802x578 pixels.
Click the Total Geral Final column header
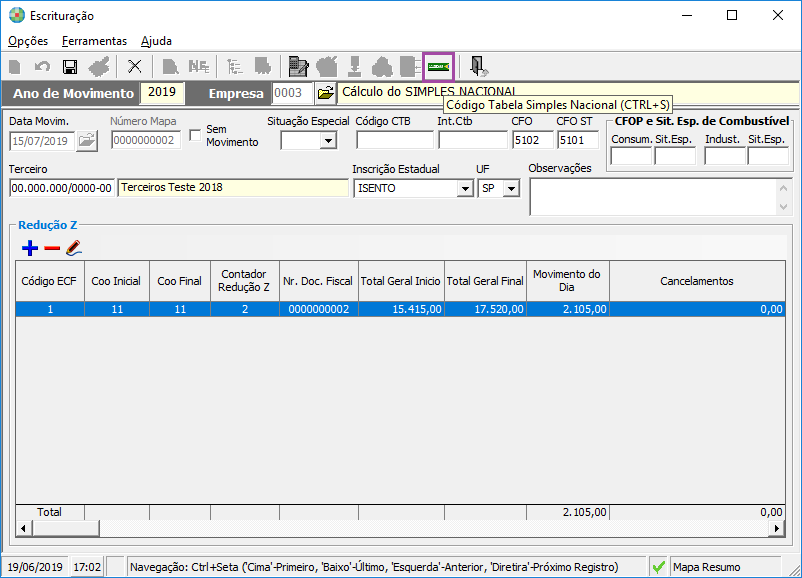coord(485,281)
